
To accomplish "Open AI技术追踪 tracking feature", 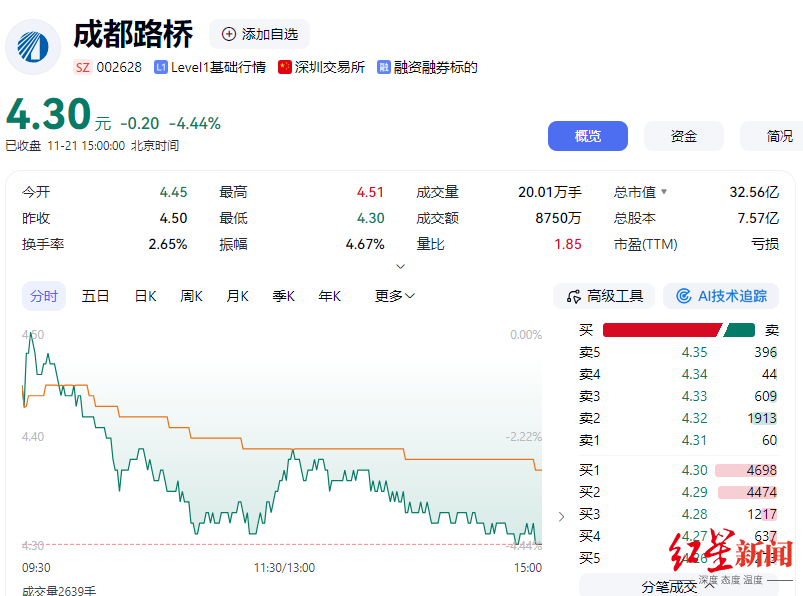I will pyautogui.click(x=721, y=296).
